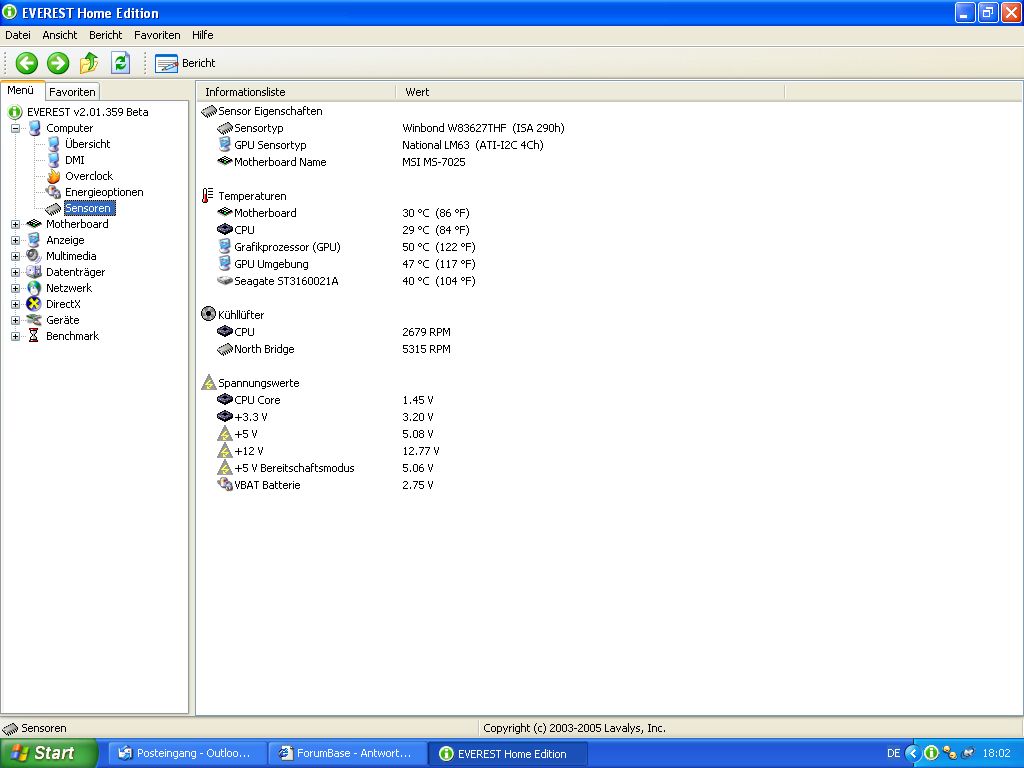Collapse the Computer tree node
Viewport: 1024px width, 768px height.
pos(16,129)
